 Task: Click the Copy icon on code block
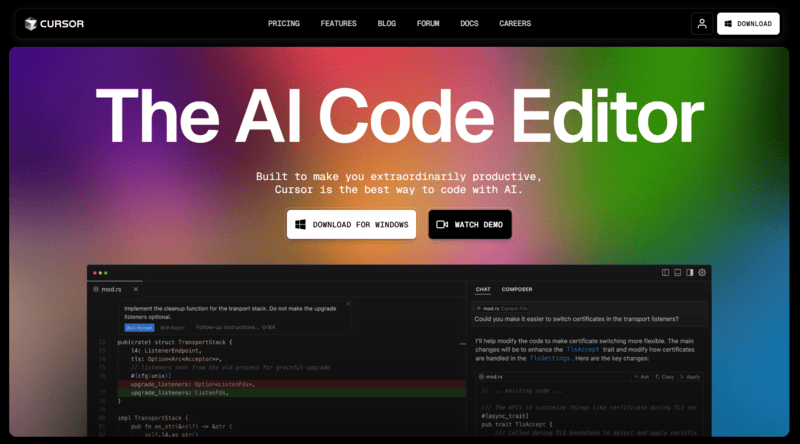[664, 377]
